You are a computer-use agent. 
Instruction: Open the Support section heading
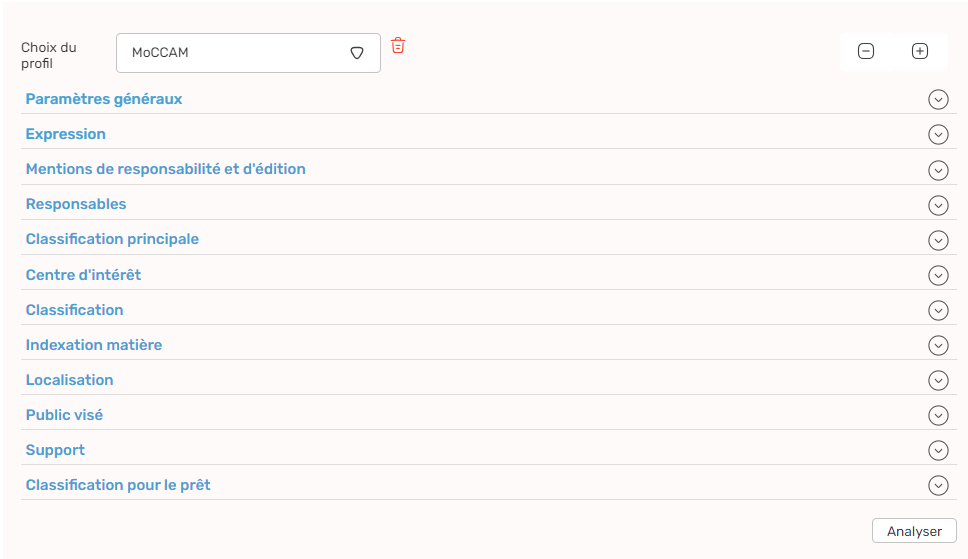55,450
